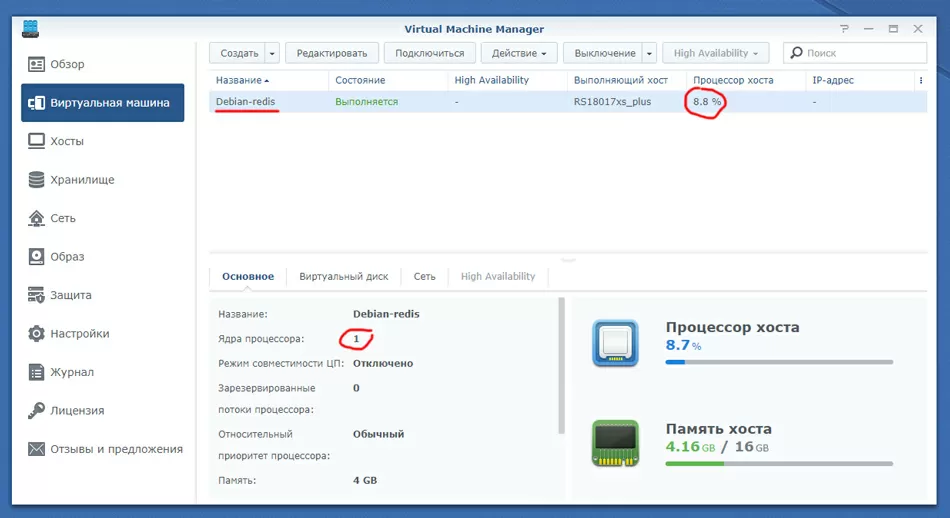
Task: Open the High Availability toolbar dropdown
Action: (716, 53)
